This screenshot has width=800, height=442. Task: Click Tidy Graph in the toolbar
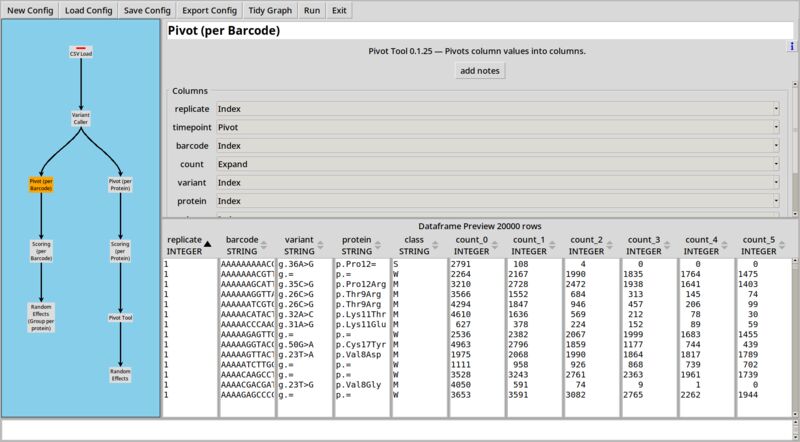[270, 10]
